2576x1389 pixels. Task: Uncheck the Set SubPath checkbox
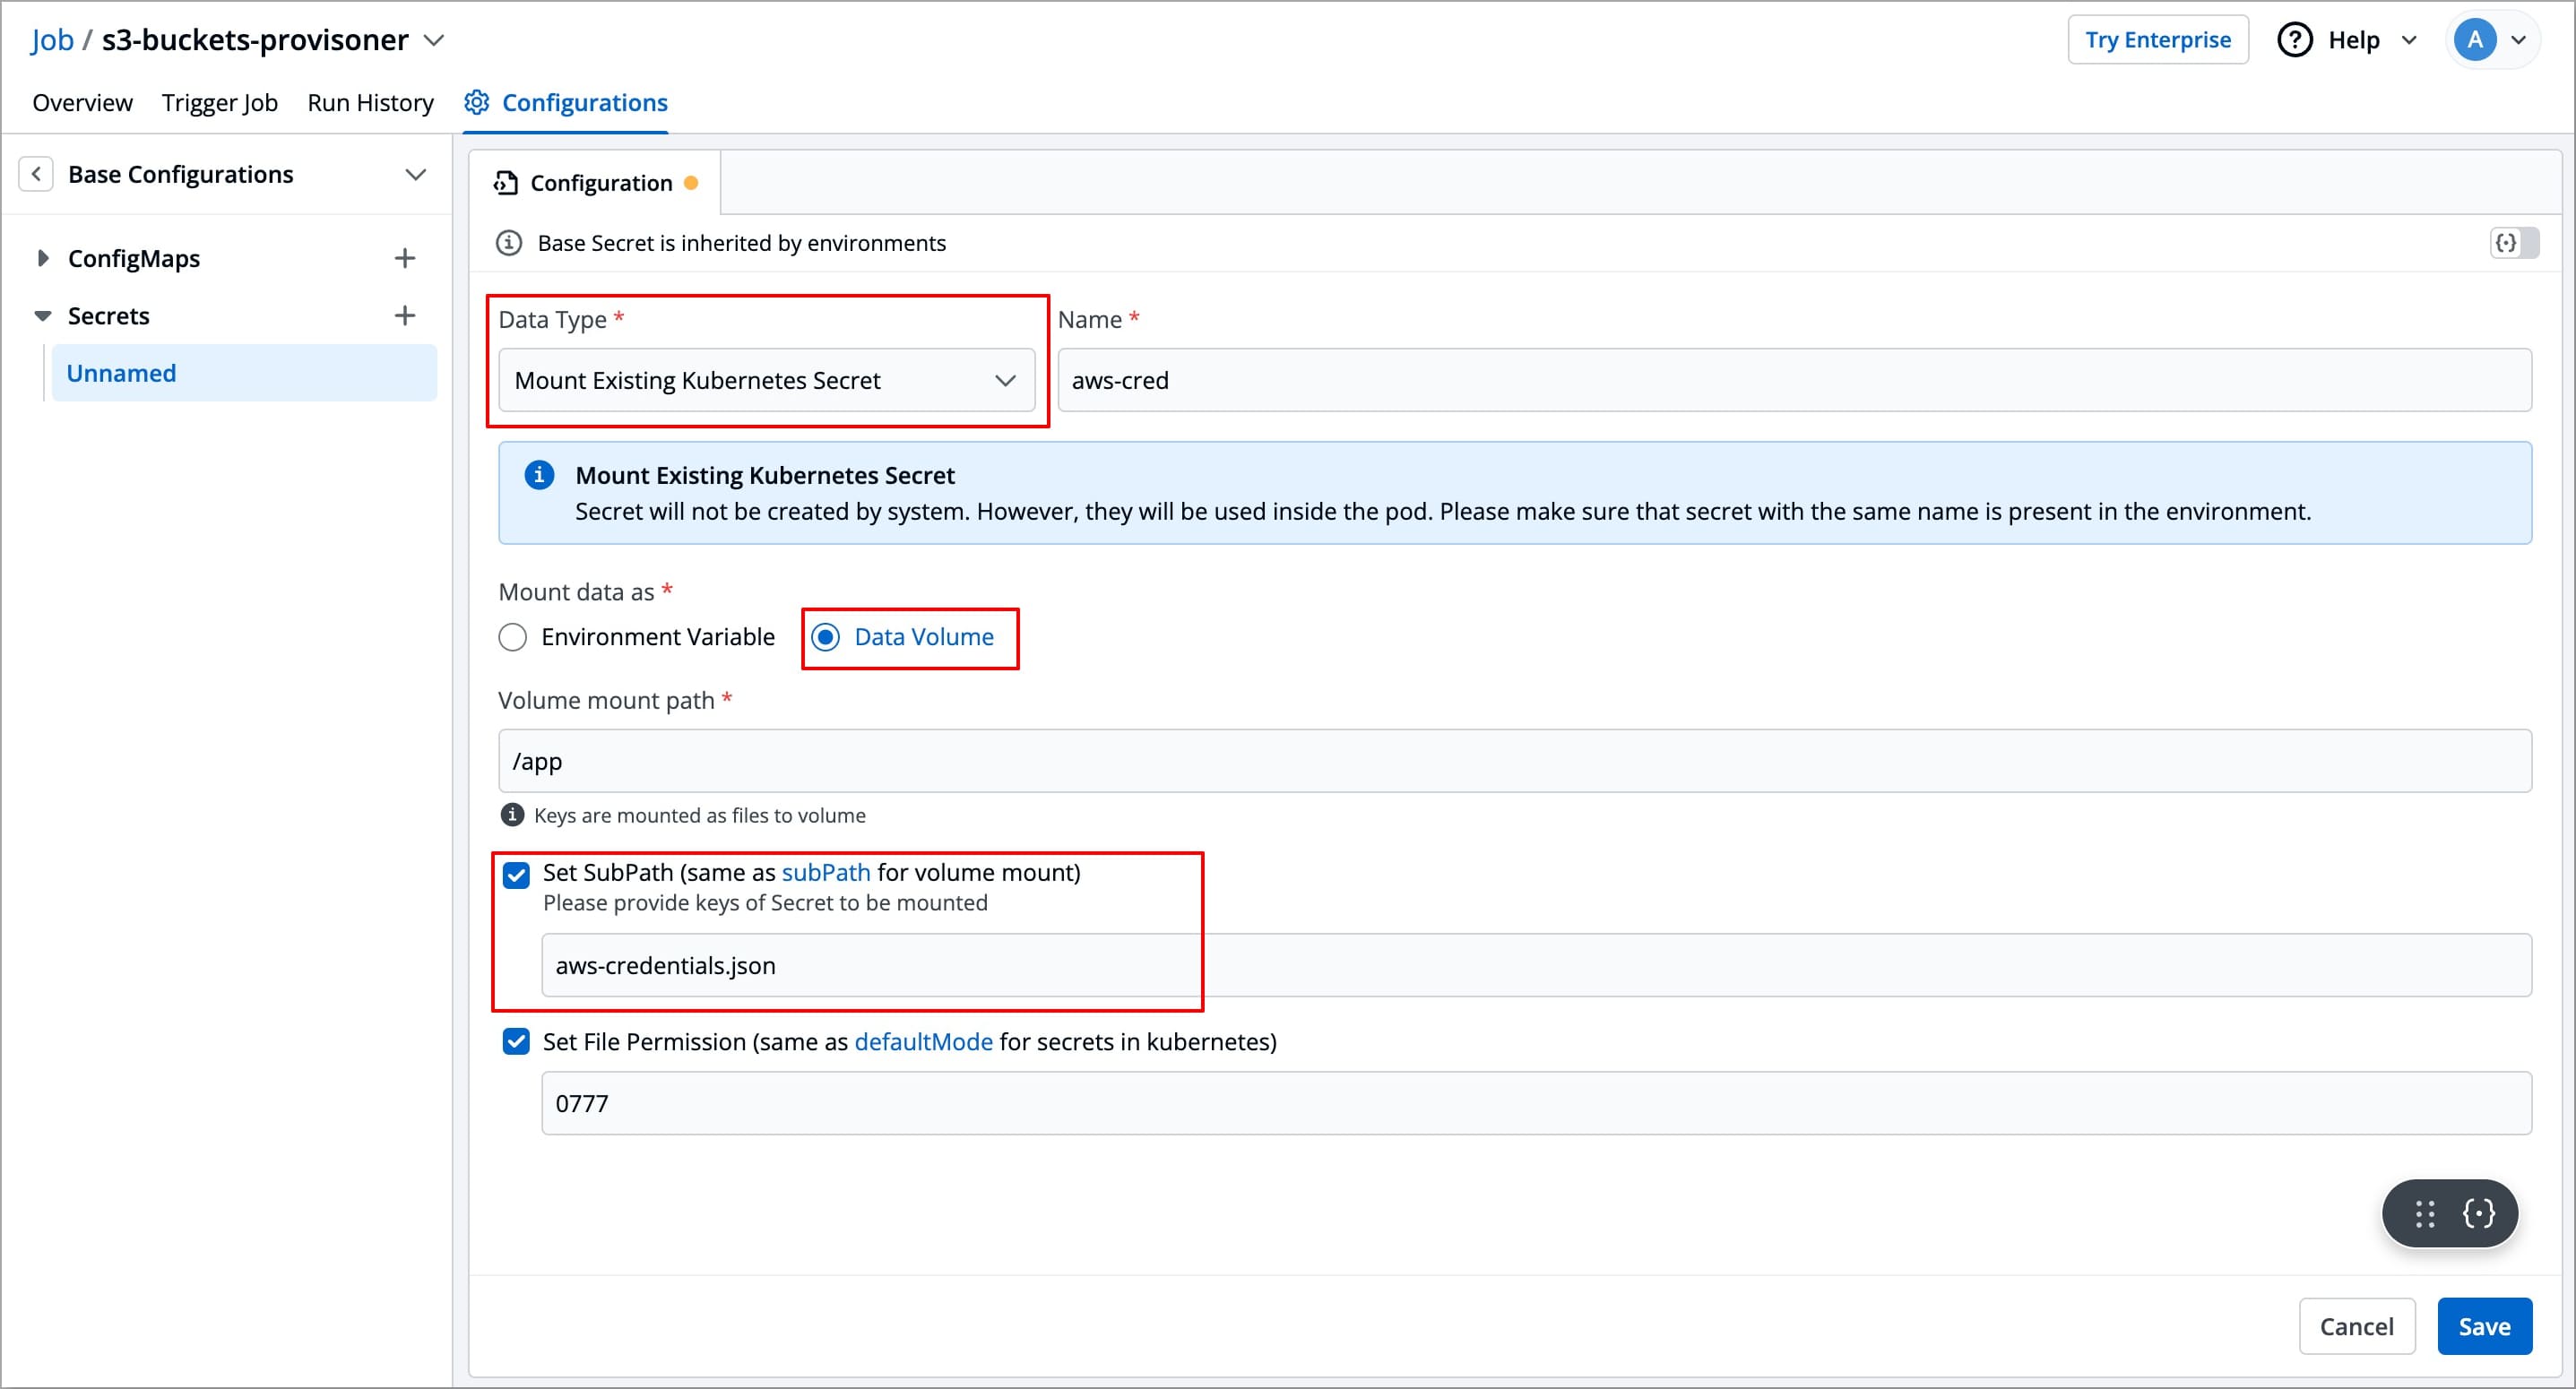click(516, 875)
